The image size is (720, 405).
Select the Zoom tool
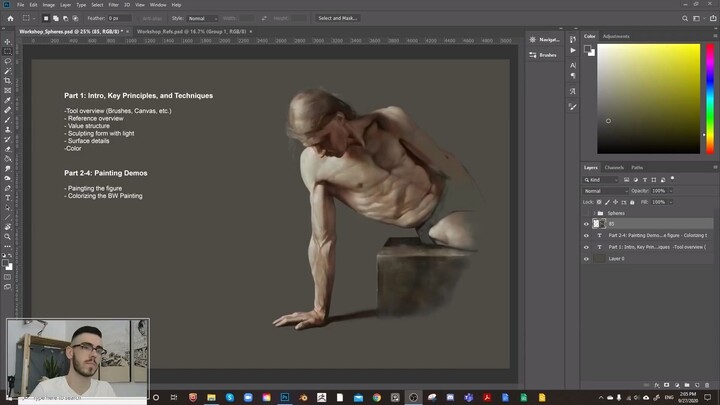[x=7, y=237]
